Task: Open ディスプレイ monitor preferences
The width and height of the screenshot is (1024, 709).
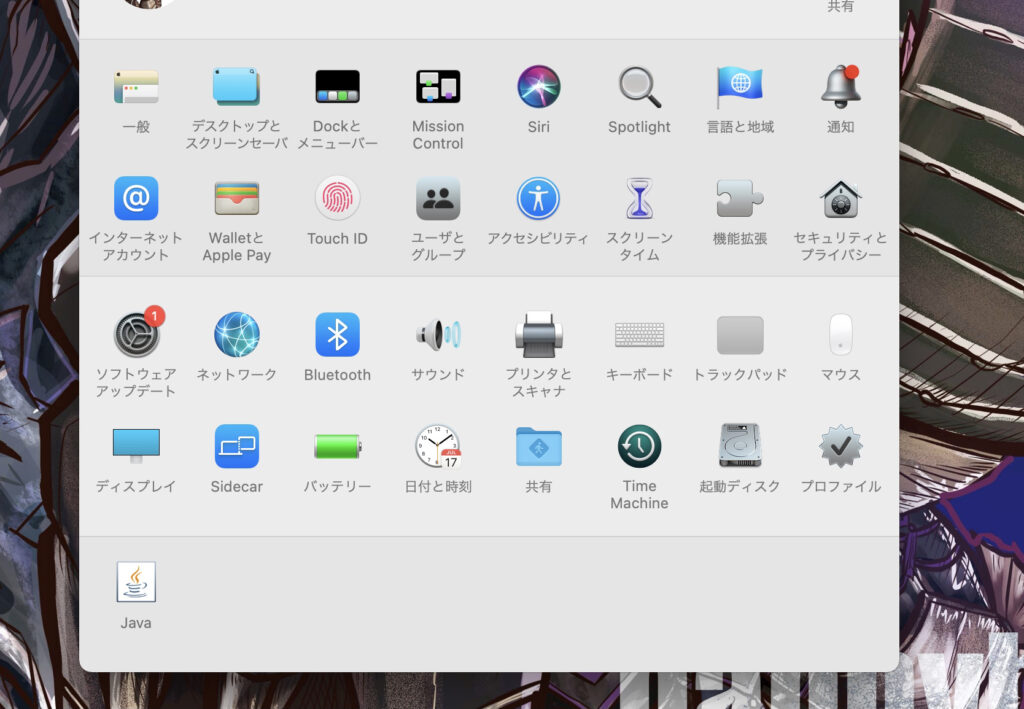Action: click(136, 446)
